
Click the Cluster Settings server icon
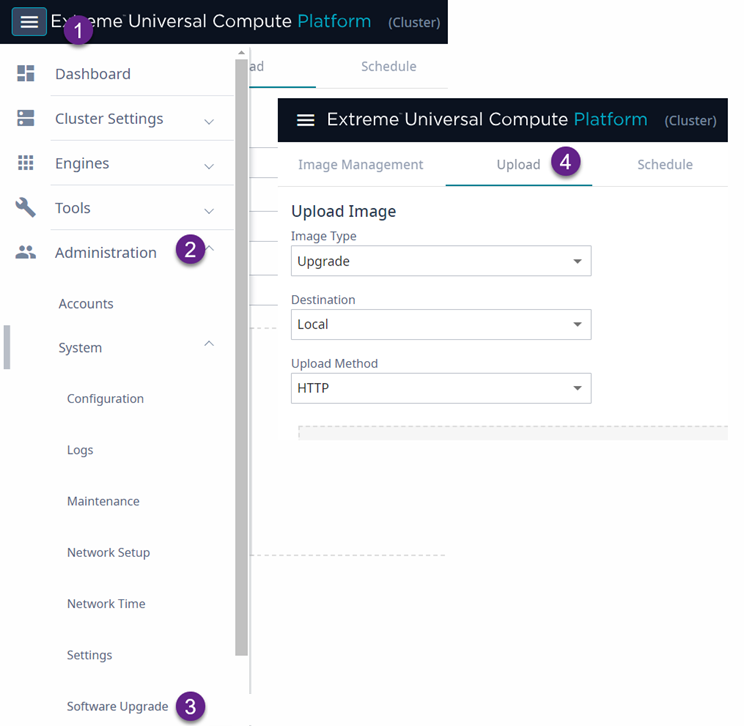coord(26,119)
